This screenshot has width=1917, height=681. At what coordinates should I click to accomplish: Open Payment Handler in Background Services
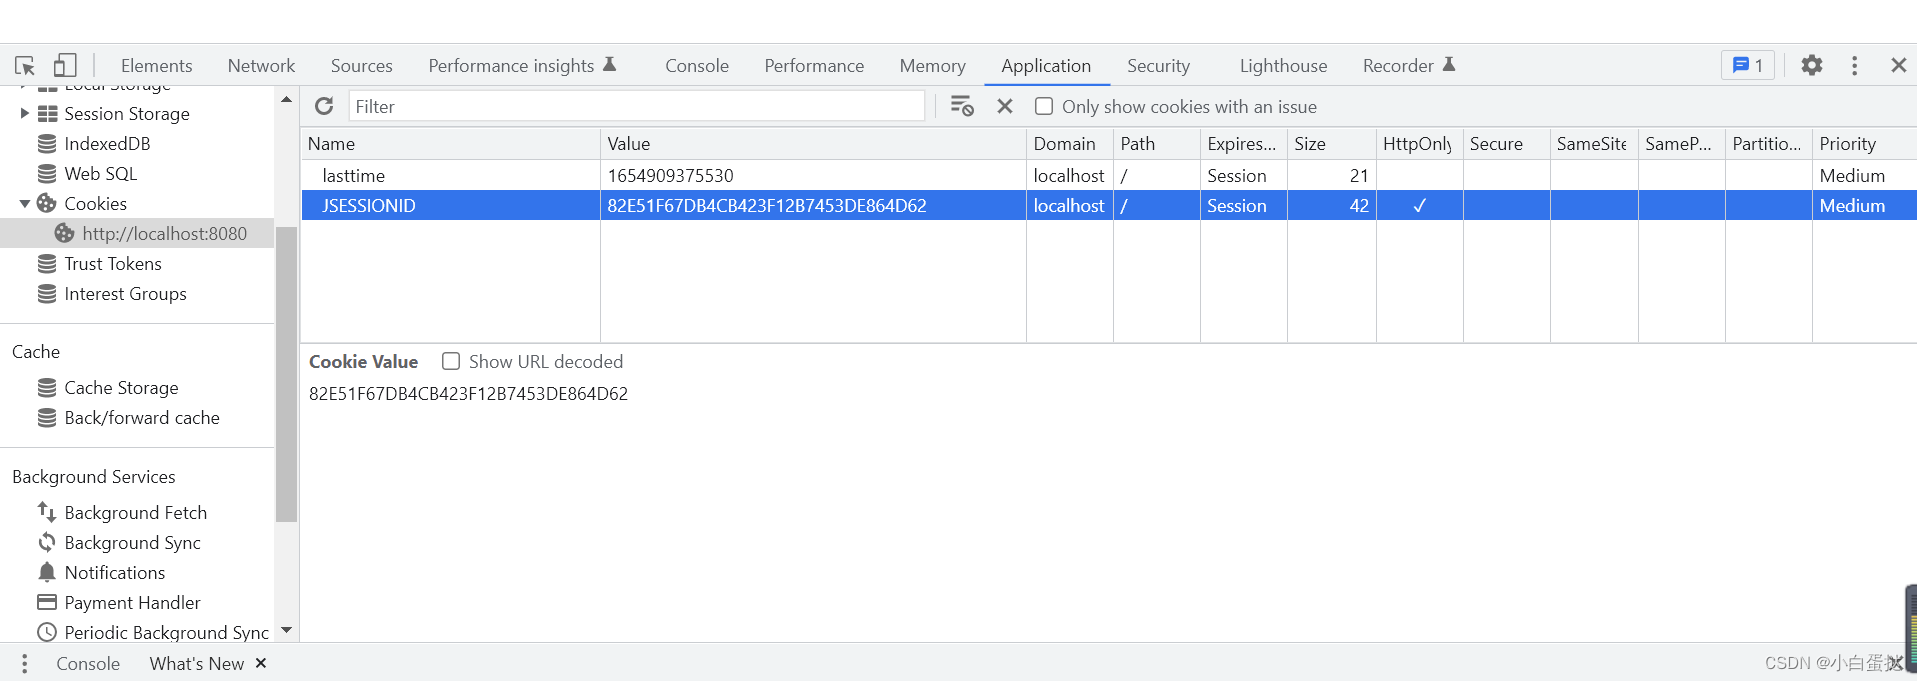[x=132, y=602]
